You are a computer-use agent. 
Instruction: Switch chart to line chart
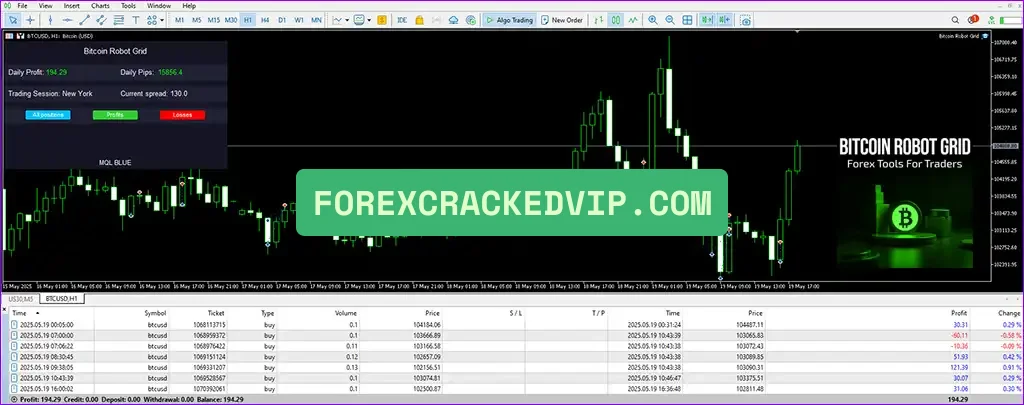633,20
